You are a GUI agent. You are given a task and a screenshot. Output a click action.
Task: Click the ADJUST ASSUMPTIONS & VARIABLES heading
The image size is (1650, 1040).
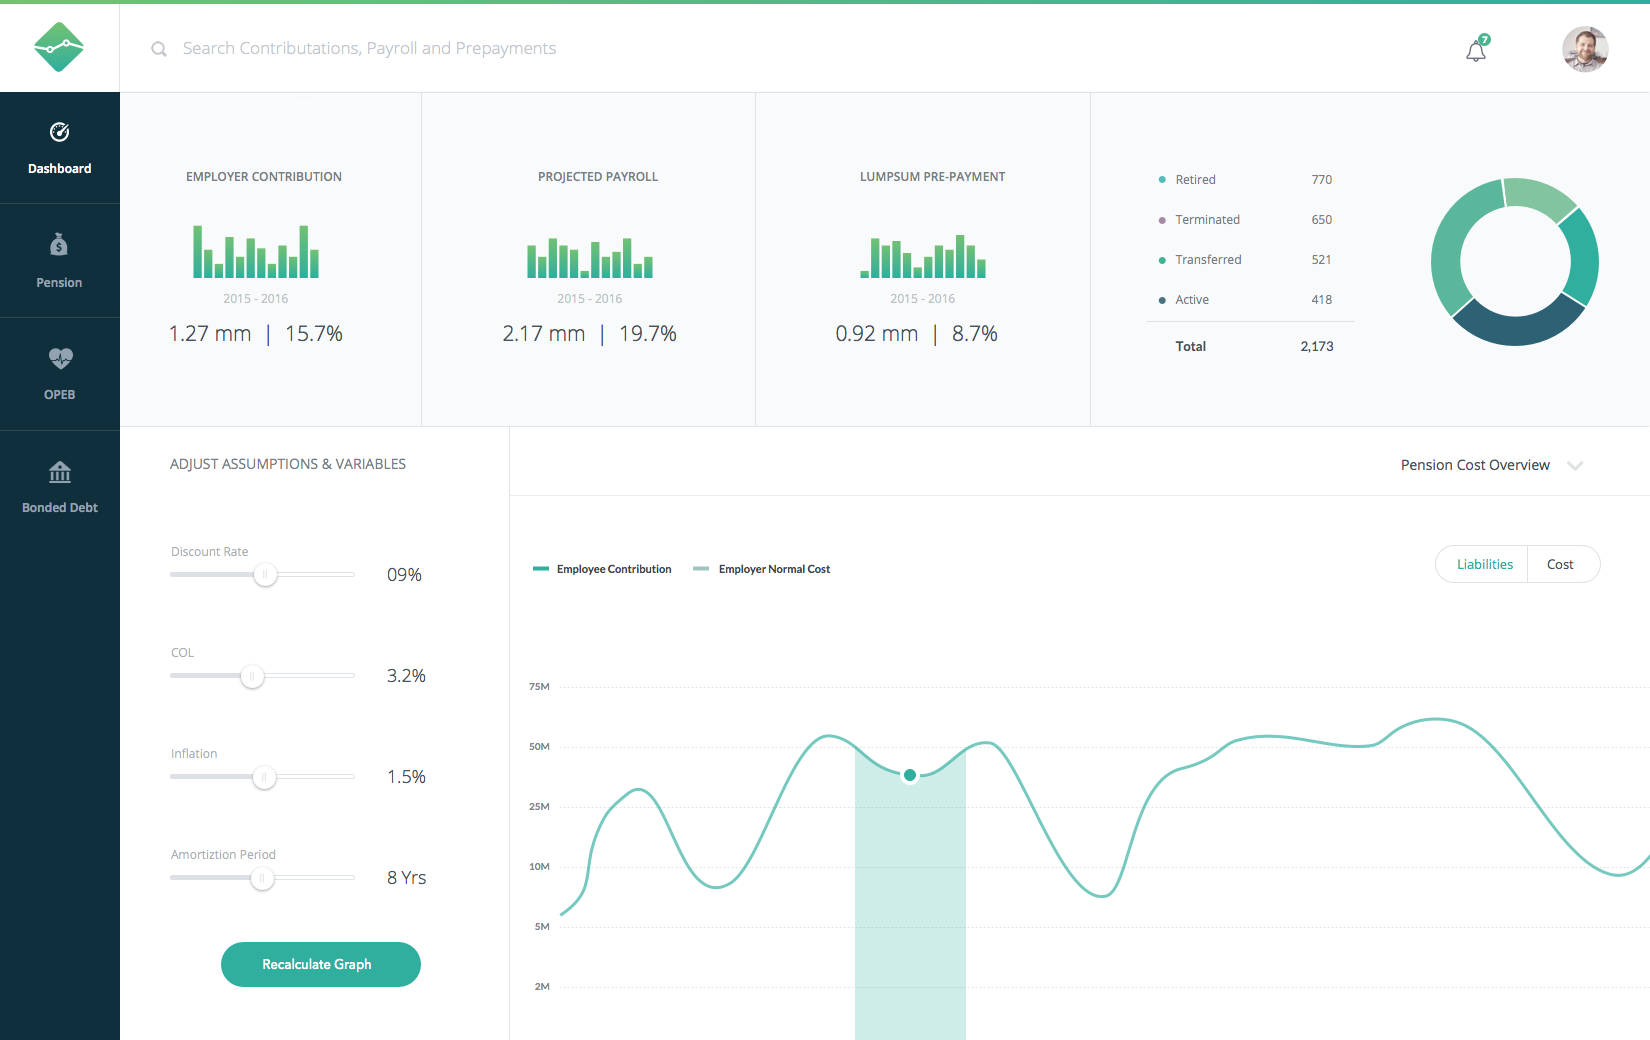point(288,464)
